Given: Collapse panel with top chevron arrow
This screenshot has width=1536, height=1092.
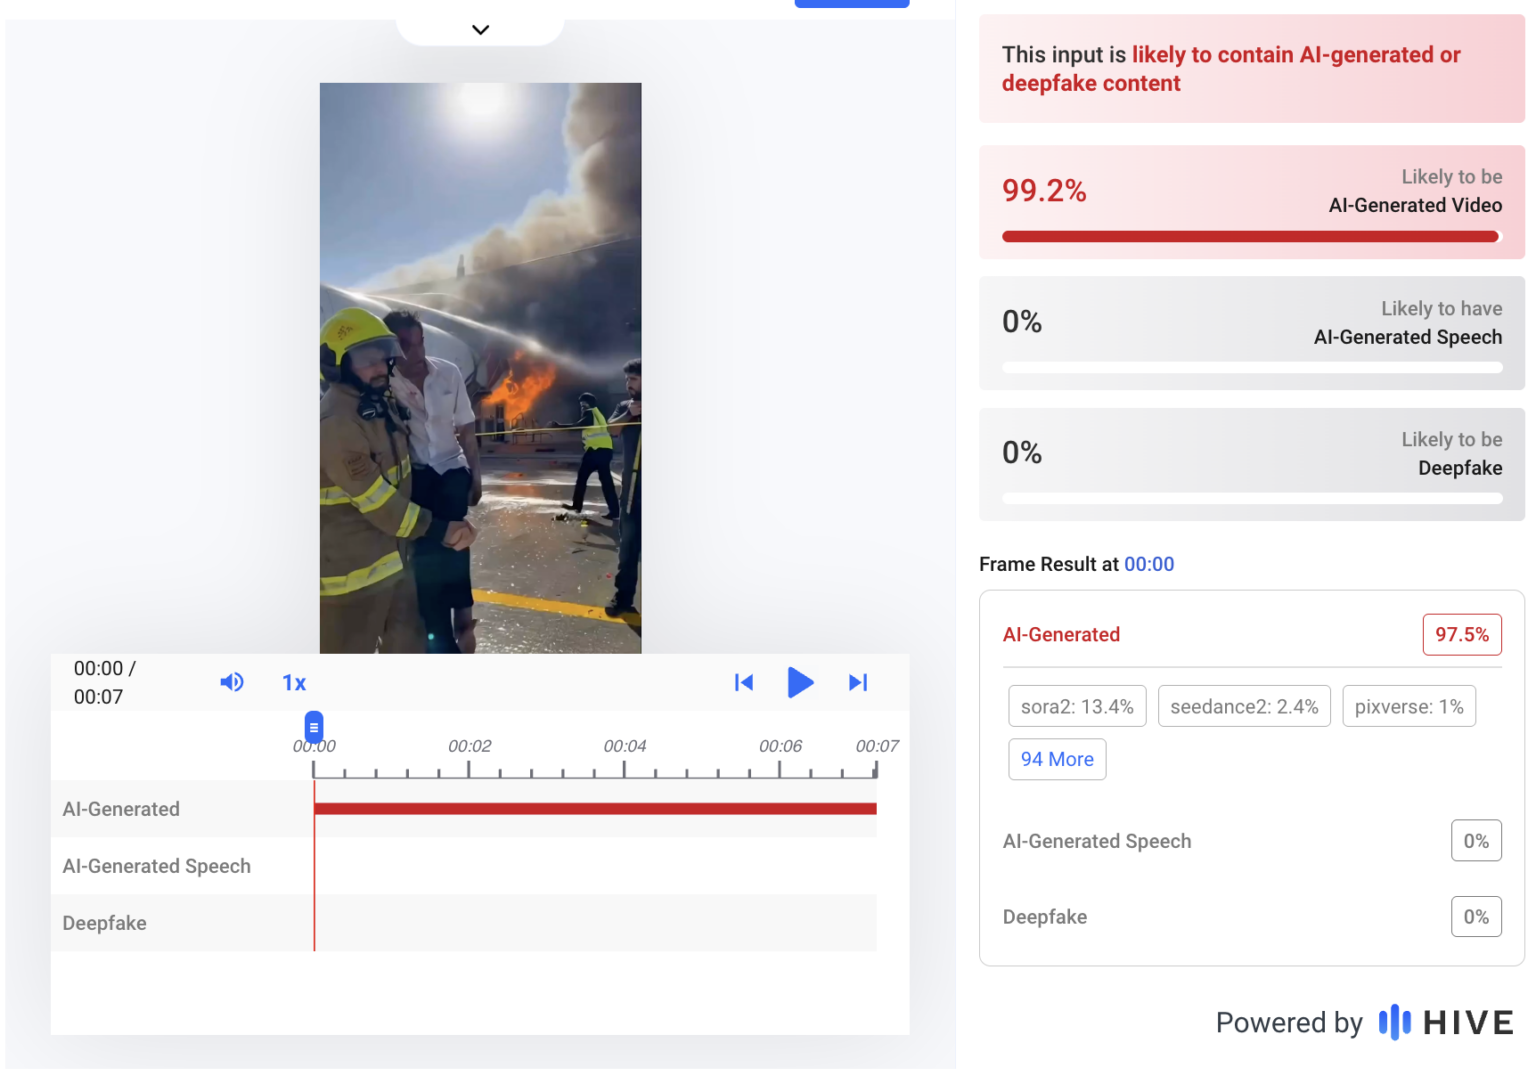Looking at the screenshot, I should (480, 30).
